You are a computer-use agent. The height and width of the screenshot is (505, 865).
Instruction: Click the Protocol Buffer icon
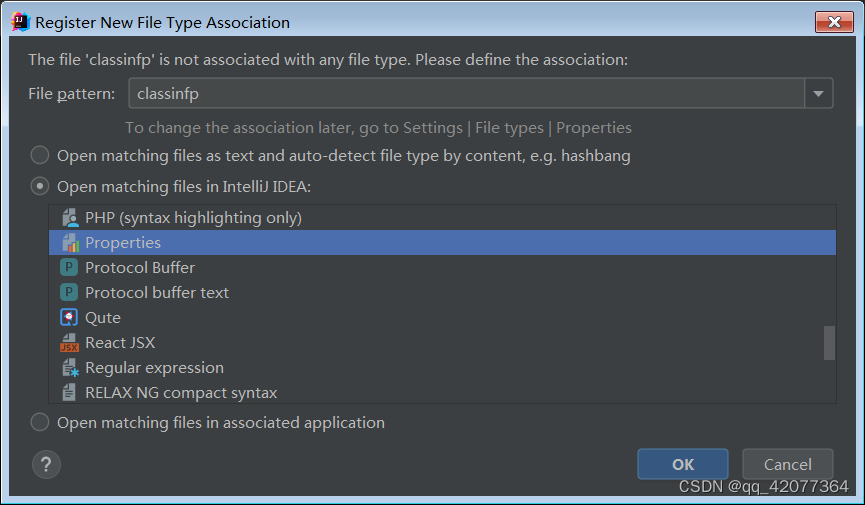pos(69,267)
